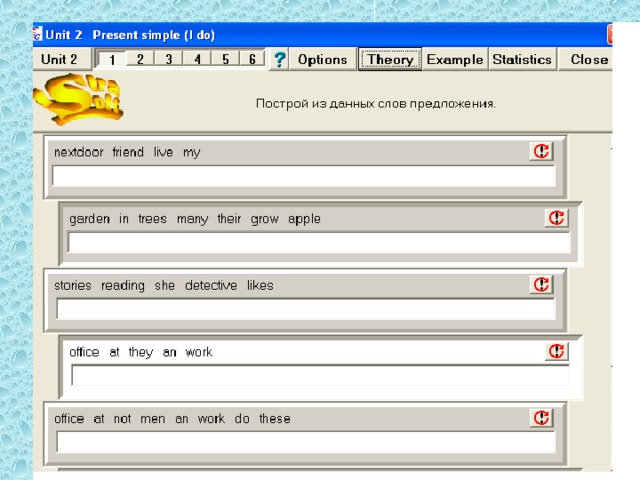Click answer field under 'stories reading she detective likes'

click(x=306, y=309)
